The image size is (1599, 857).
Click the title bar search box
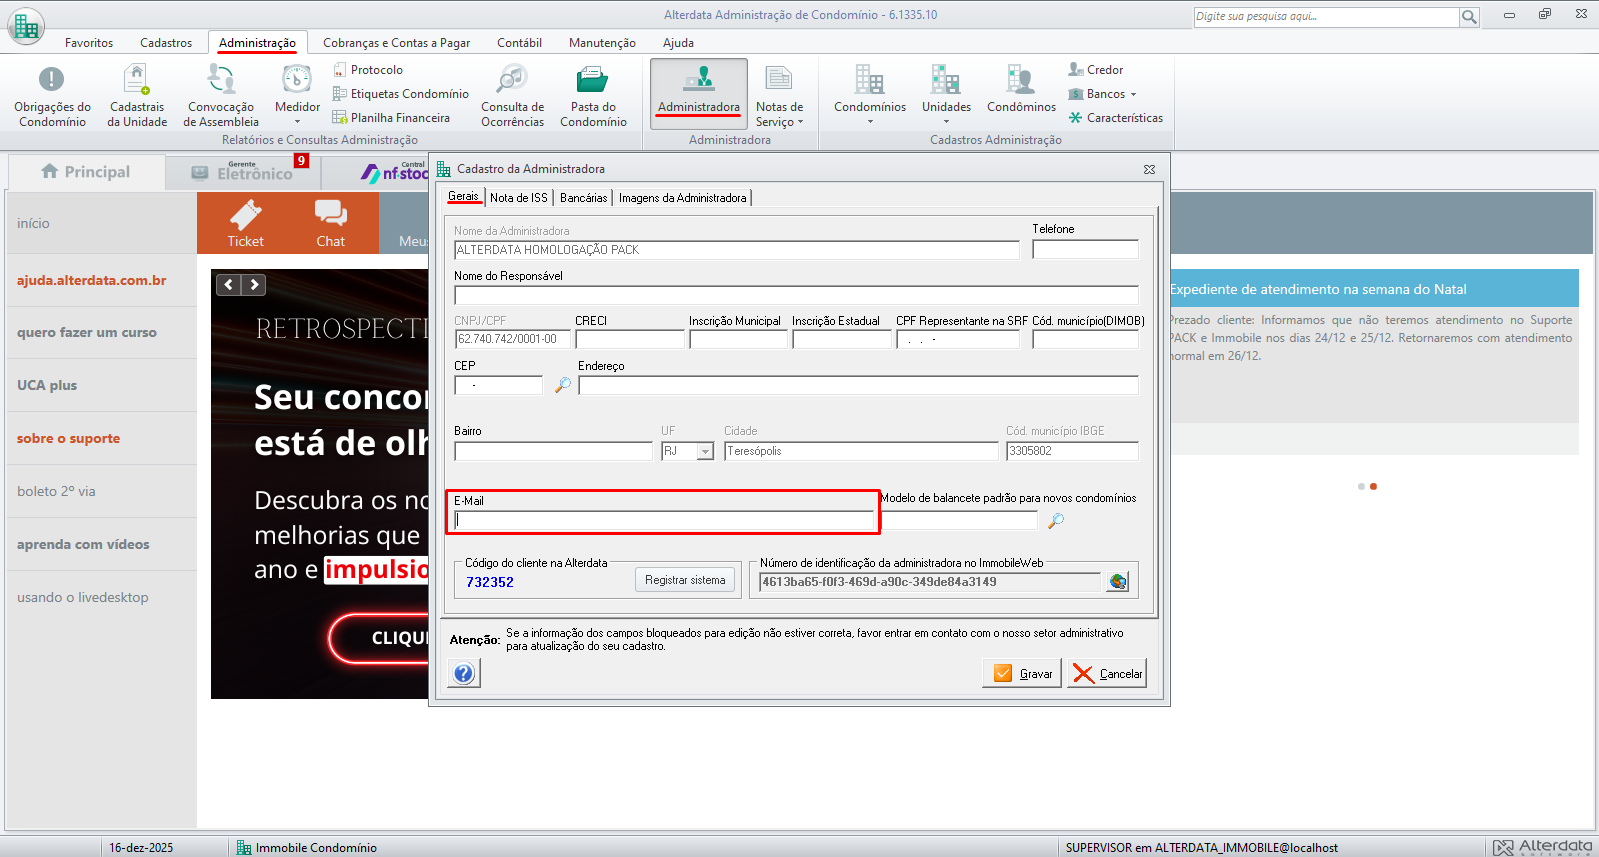click(x=1327, y=17)
